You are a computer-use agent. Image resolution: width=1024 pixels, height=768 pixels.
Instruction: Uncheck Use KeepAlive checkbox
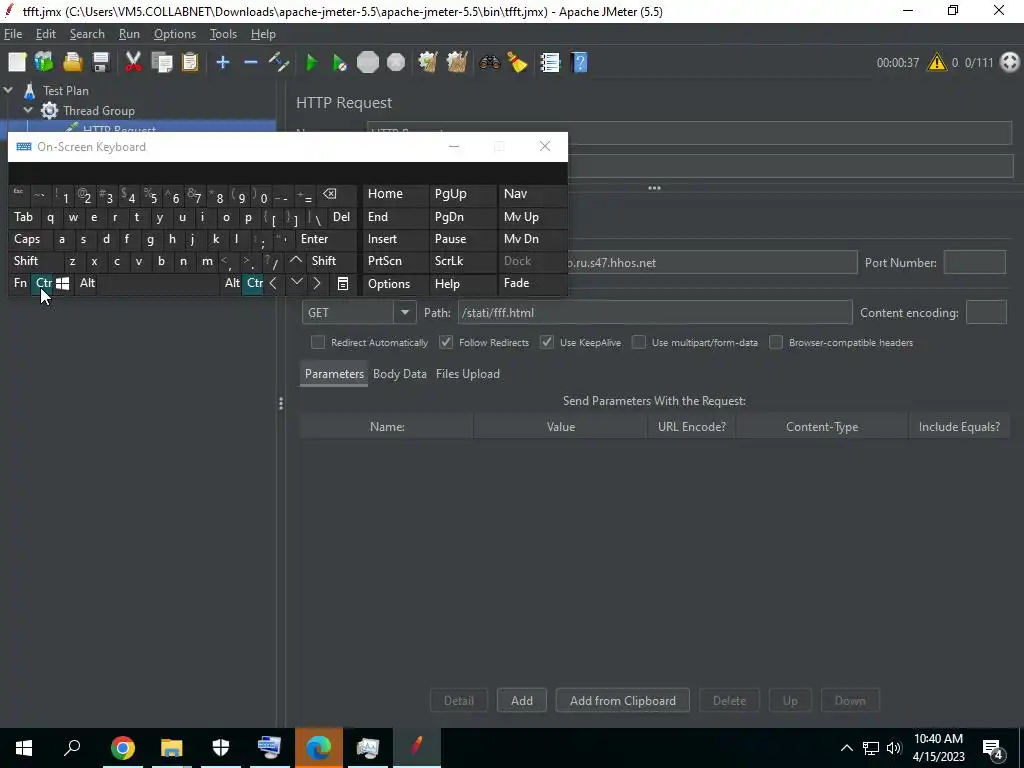tap(547, 342)
